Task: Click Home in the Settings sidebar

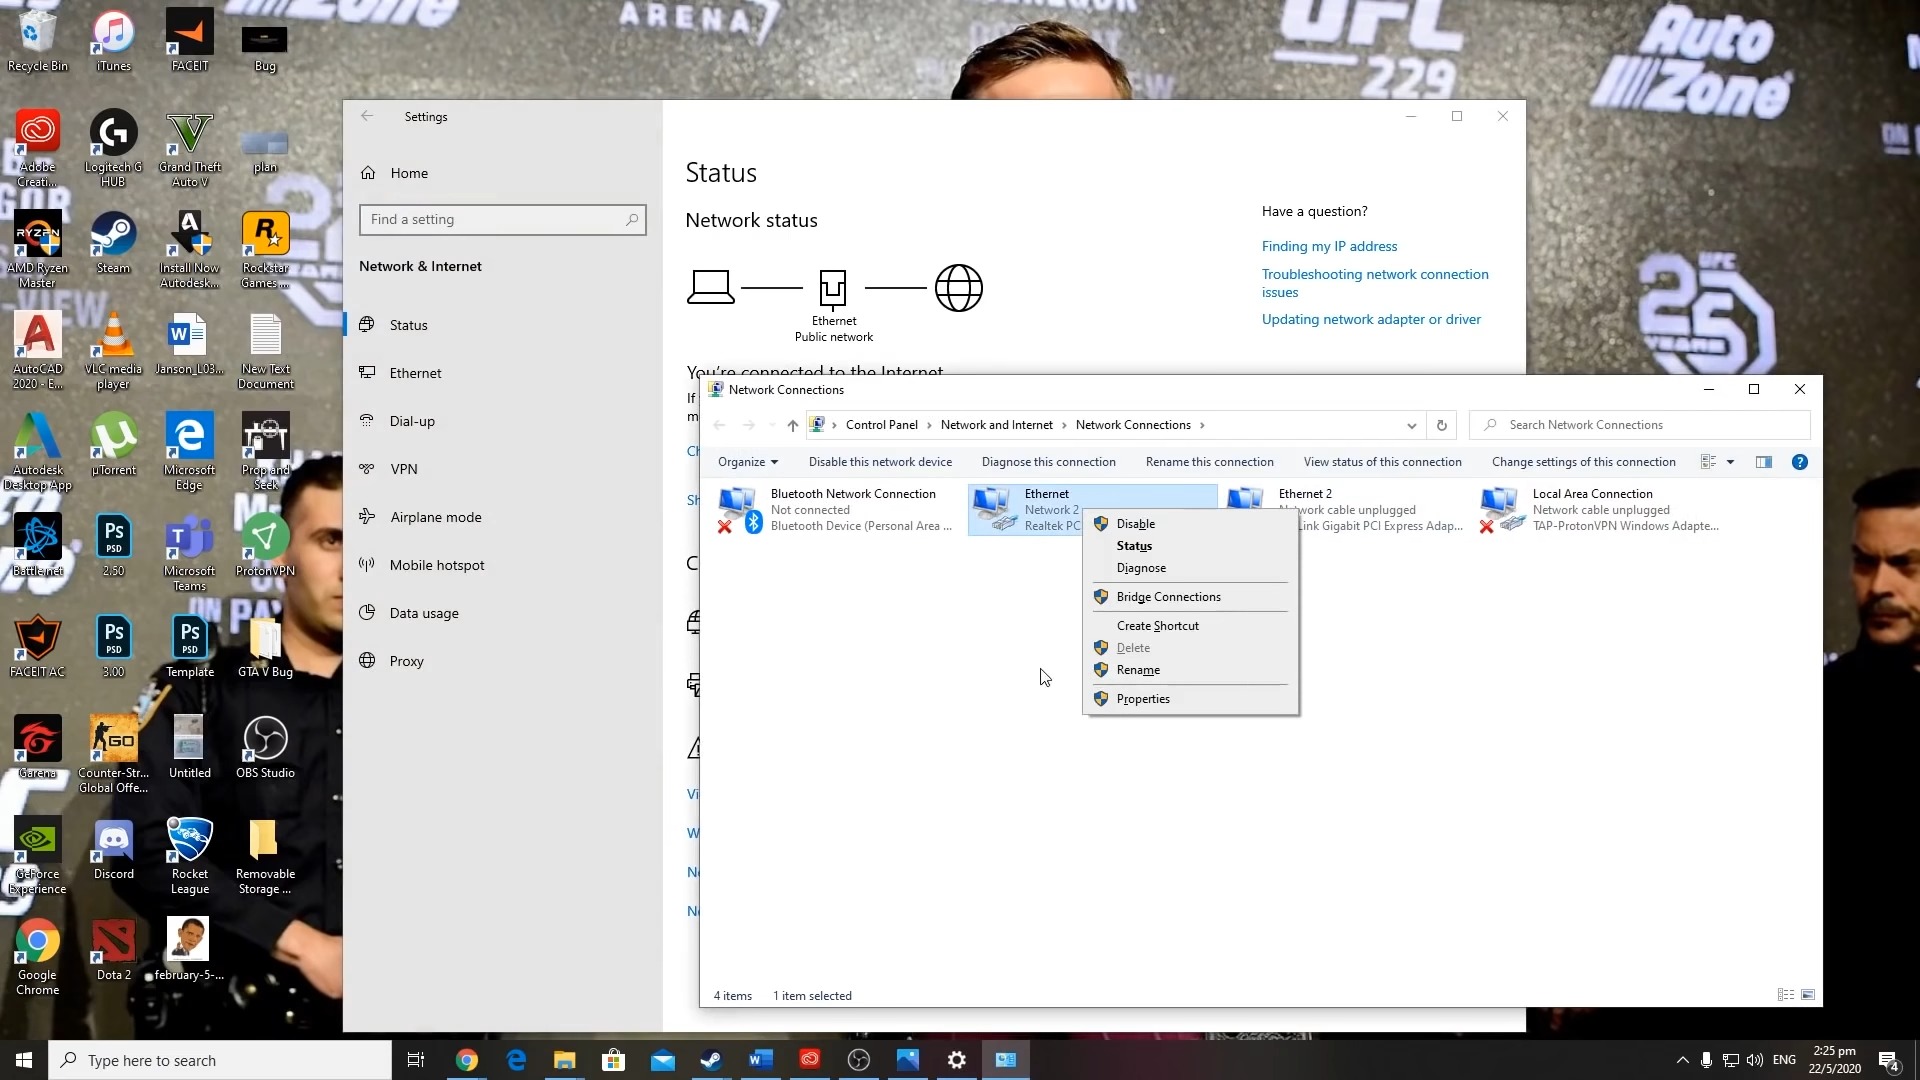Action: tap(502, 173)
